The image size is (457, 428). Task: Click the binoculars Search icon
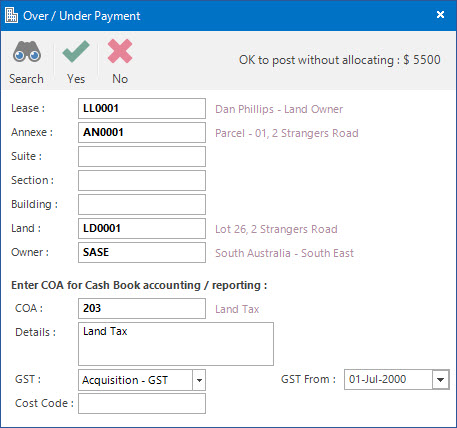(x=27, y=52)
